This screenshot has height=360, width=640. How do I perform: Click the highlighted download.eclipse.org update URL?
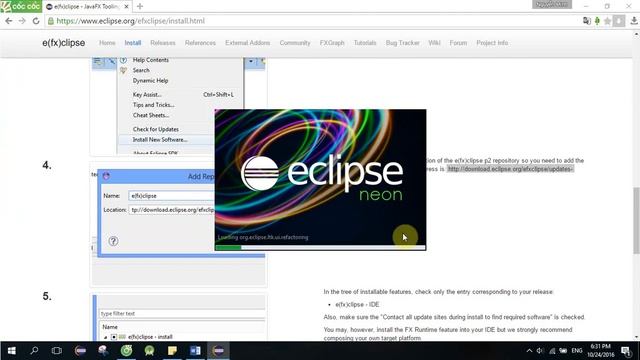tap(510, 169)
